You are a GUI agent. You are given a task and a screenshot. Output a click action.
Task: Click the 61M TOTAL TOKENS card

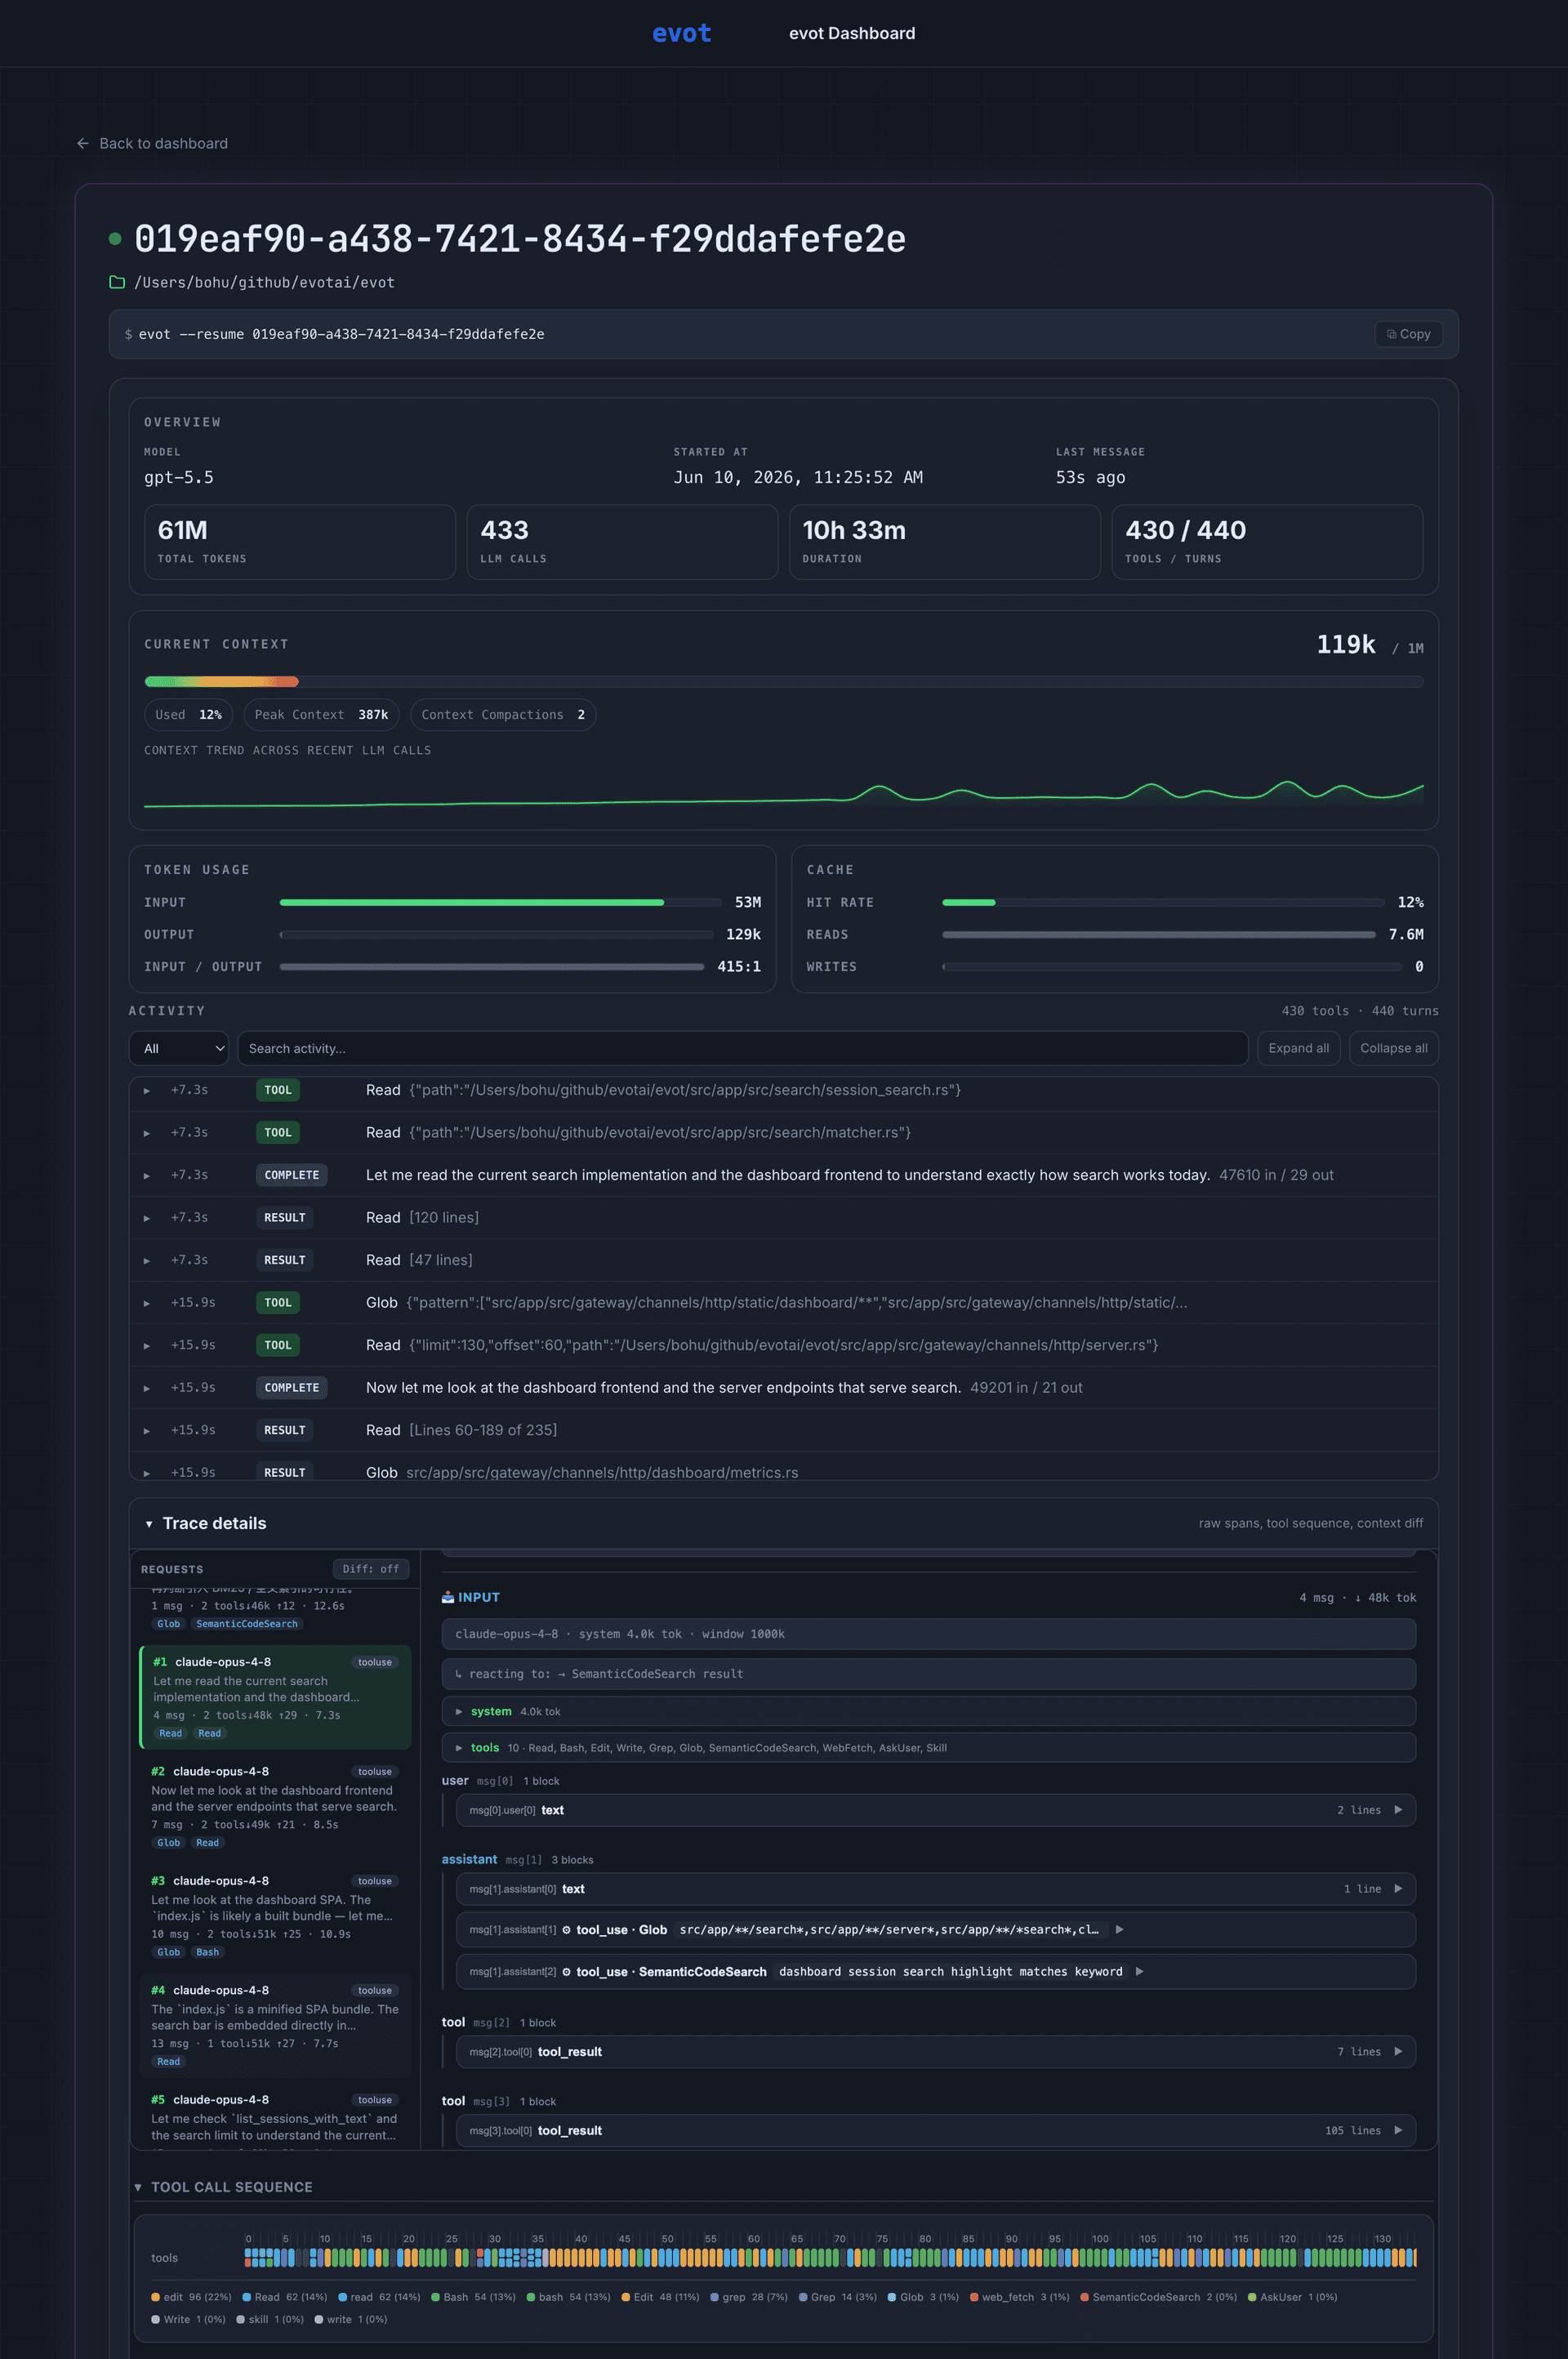tap(299, 541)
